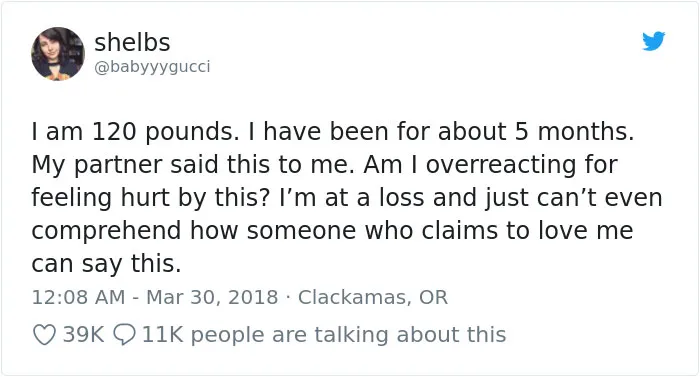Click the text "My partner said this to me."
The width and height of the screenshot is (700, 377).
pyautogui.click(x=193, y=165)
